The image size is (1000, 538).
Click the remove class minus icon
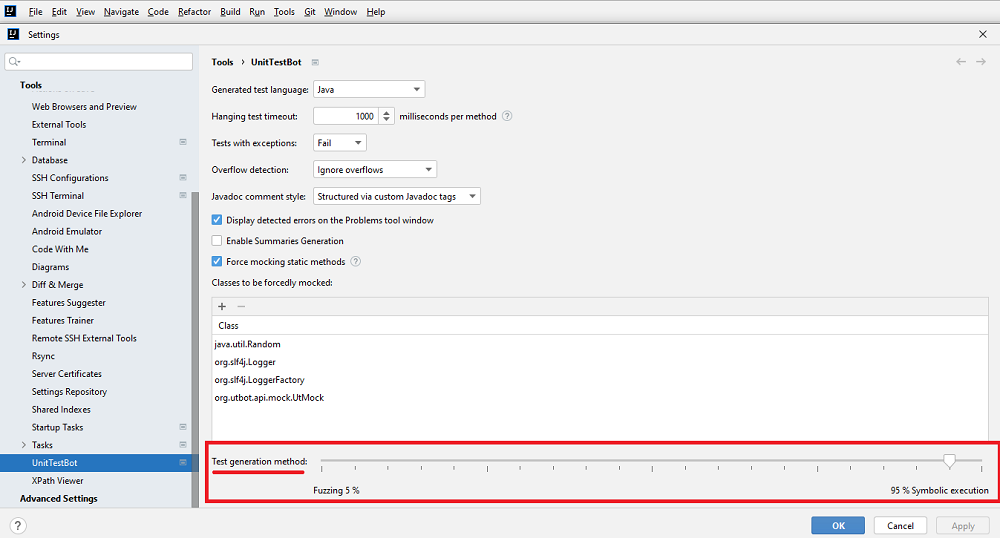click(241, 306)
